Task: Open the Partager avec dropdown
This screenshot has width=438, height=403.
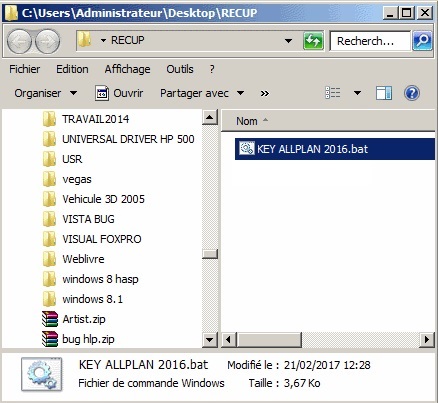Action: (x=202, y=93)
